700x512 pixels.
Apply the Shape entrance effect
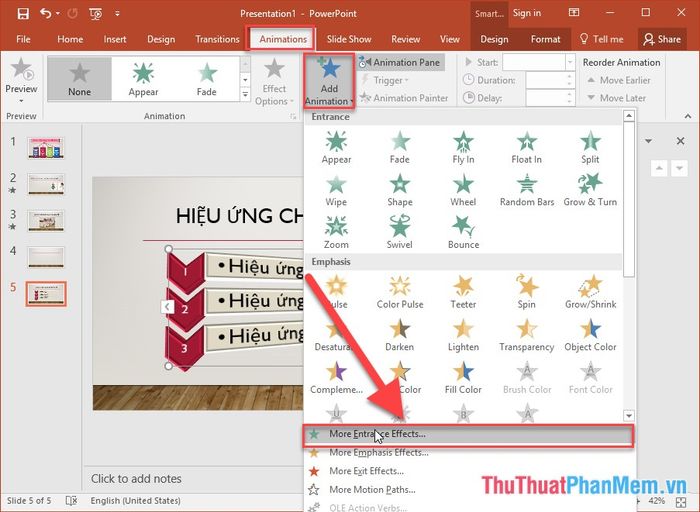click(x=400, y=190)
